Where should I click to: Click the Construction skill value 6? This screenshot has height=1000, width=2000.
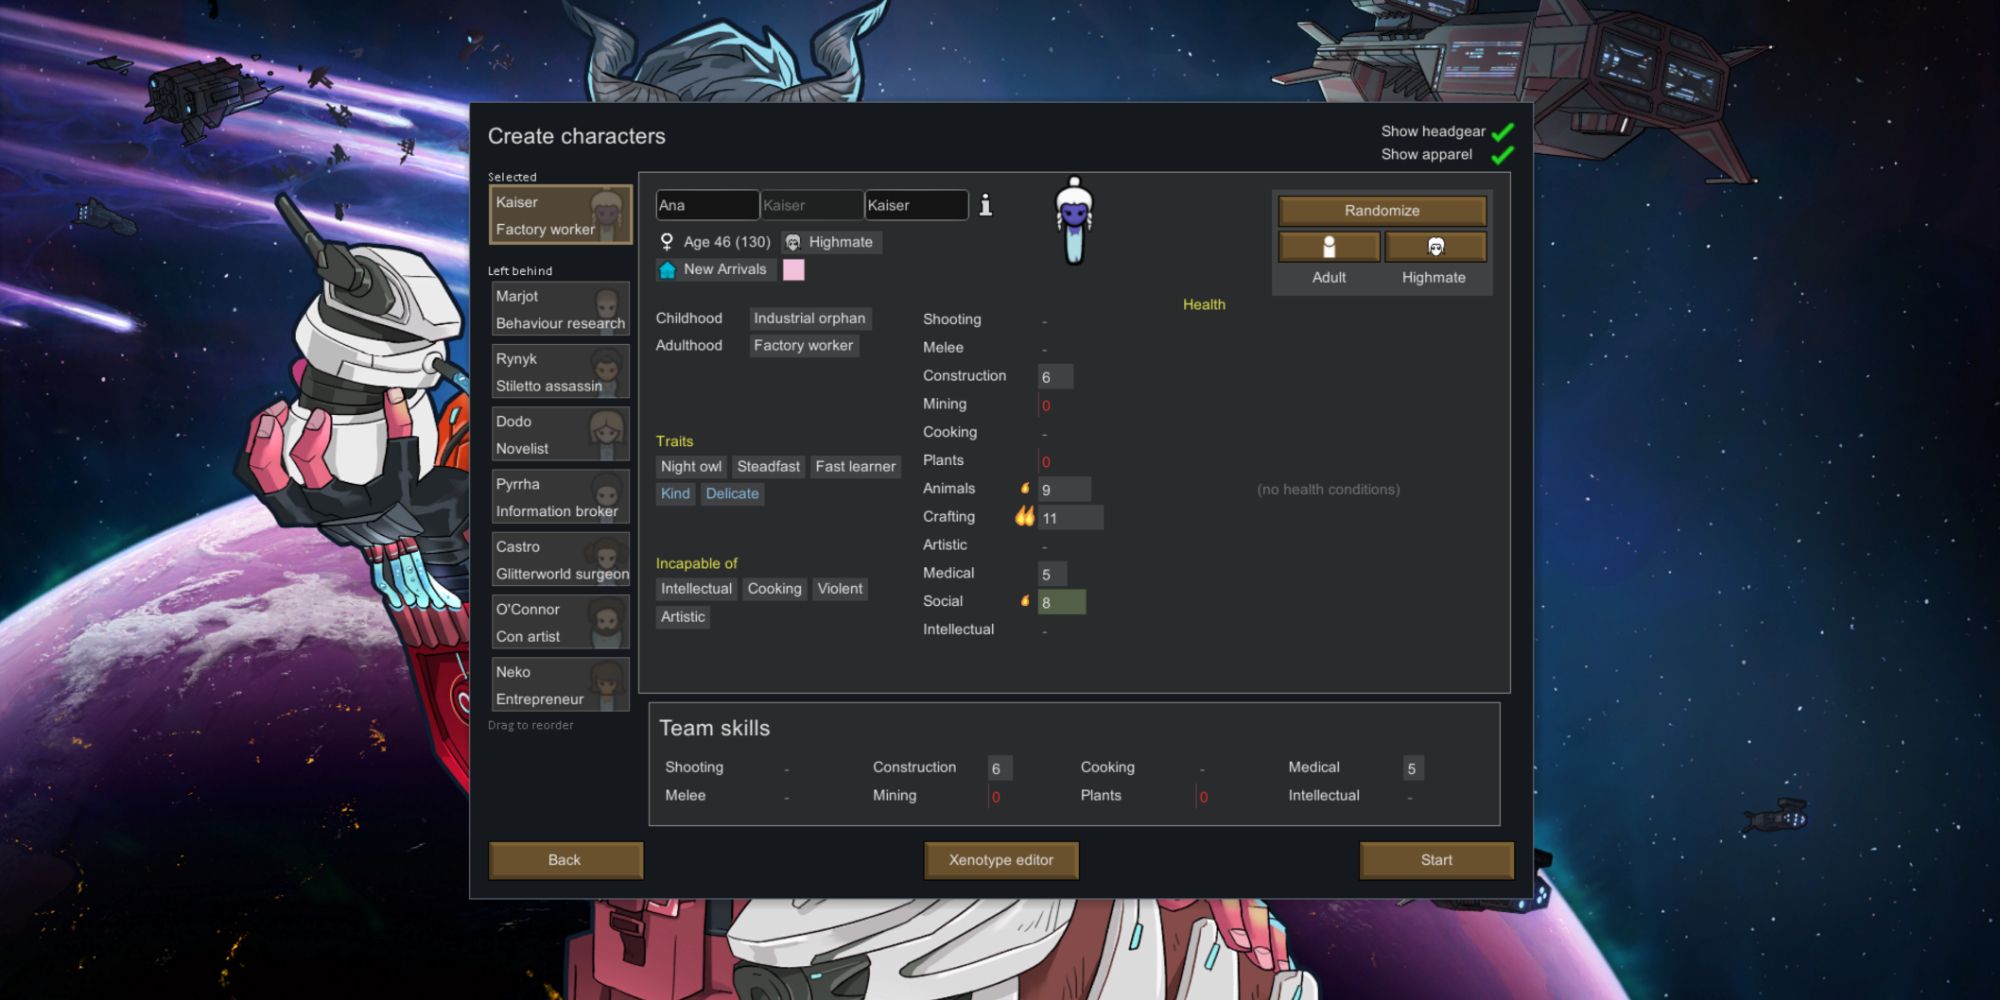coord(1055,376)
